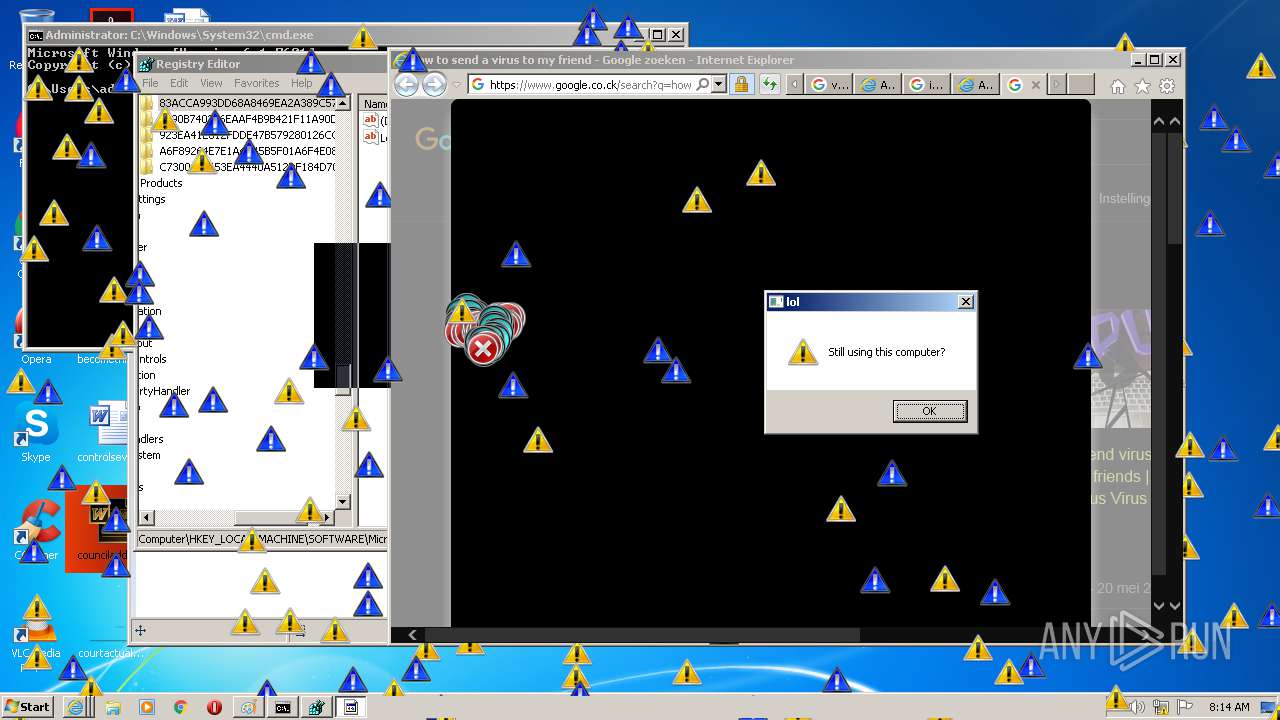
Task: Open a new tab in Internet Explorer
Action: tap(1081, 85)
